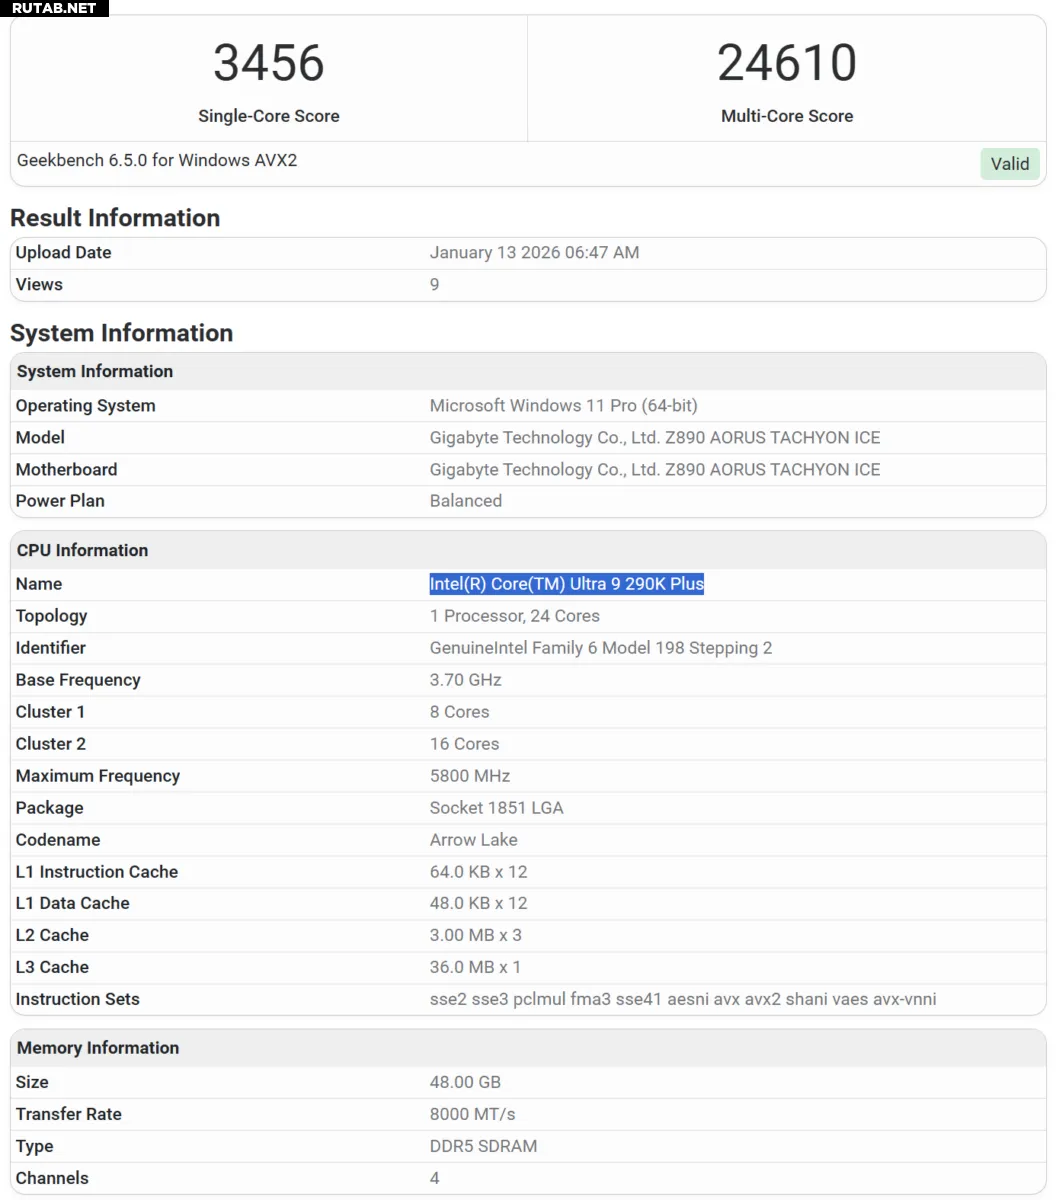Click the Result Information heading
Image resolution: width=1056 pixels, height=1200 pixels.
click(115, 218)
